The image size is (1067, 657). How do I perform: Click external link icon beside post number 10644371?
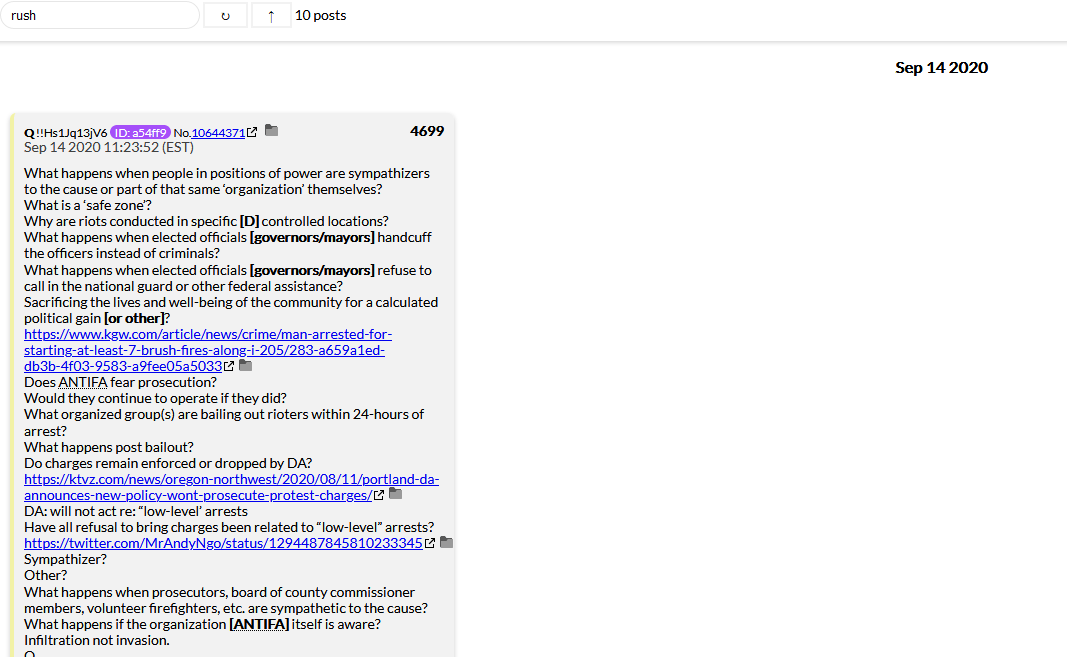click(252, 132)
